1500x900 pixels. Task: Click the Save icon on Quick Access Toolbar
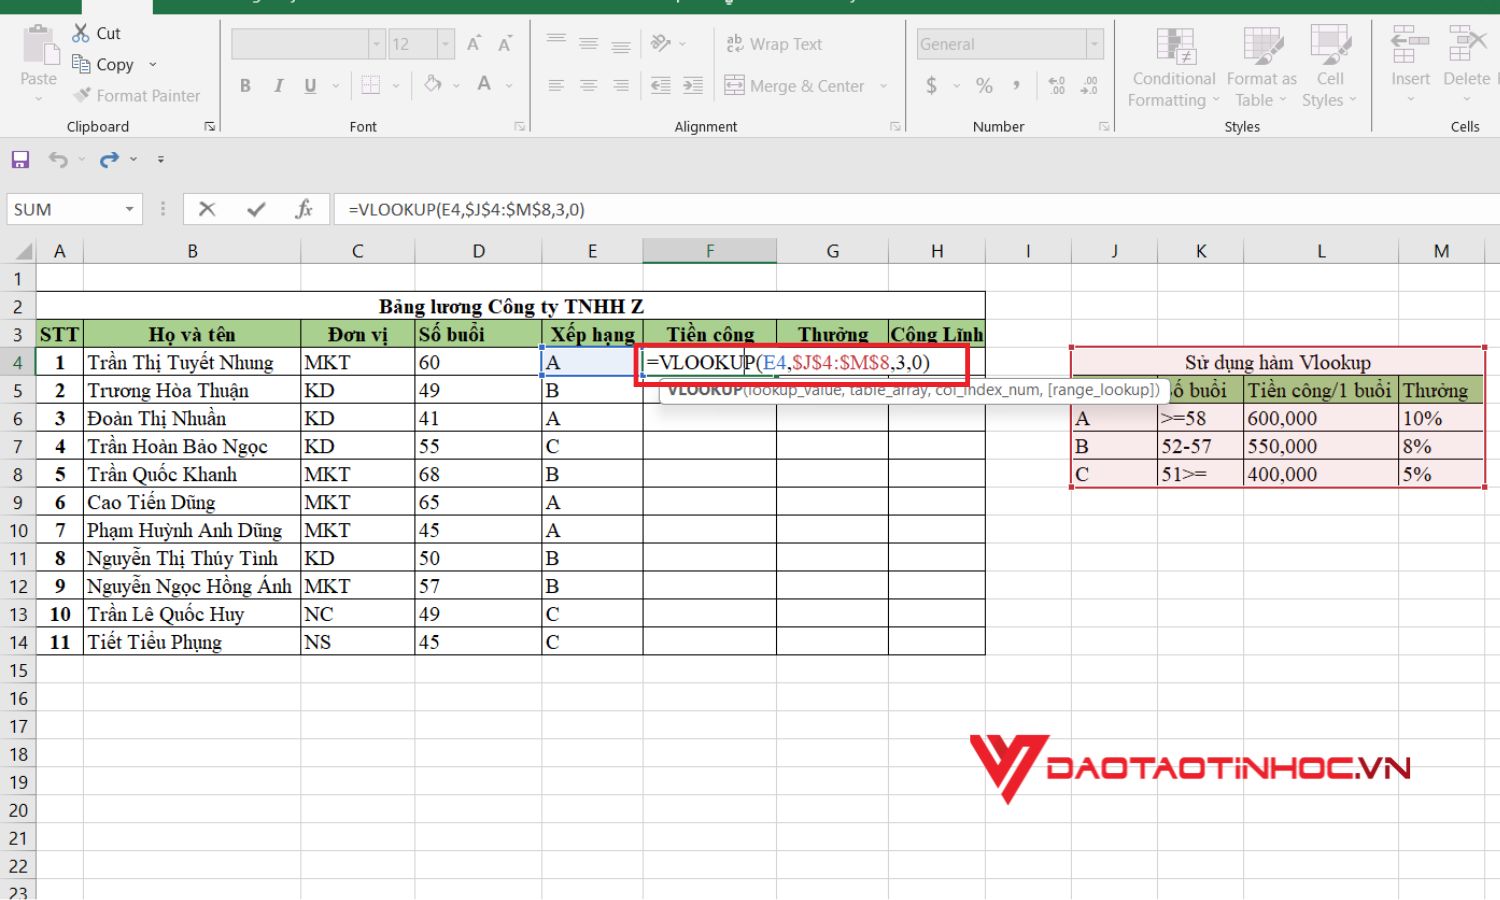pos(19,158)
